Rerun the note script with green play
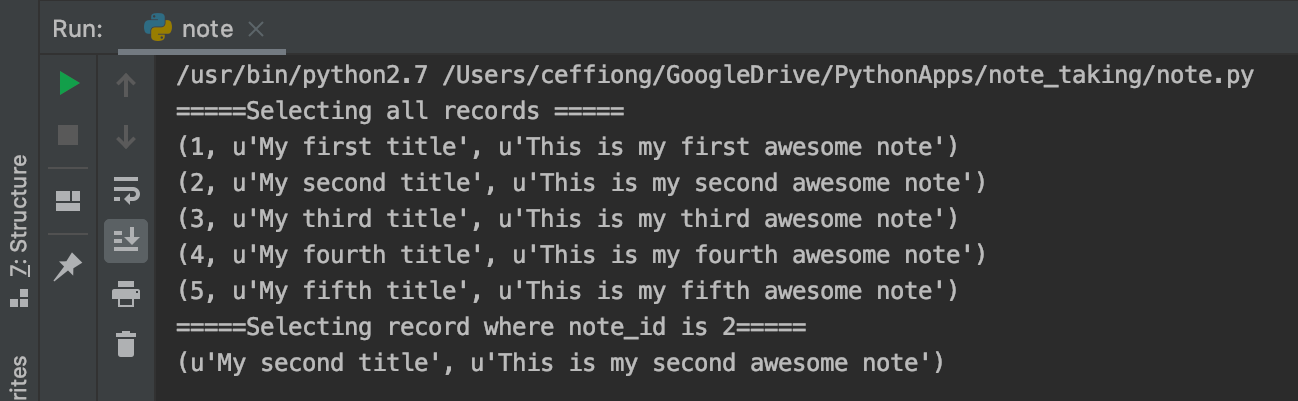 coord(68,83)
